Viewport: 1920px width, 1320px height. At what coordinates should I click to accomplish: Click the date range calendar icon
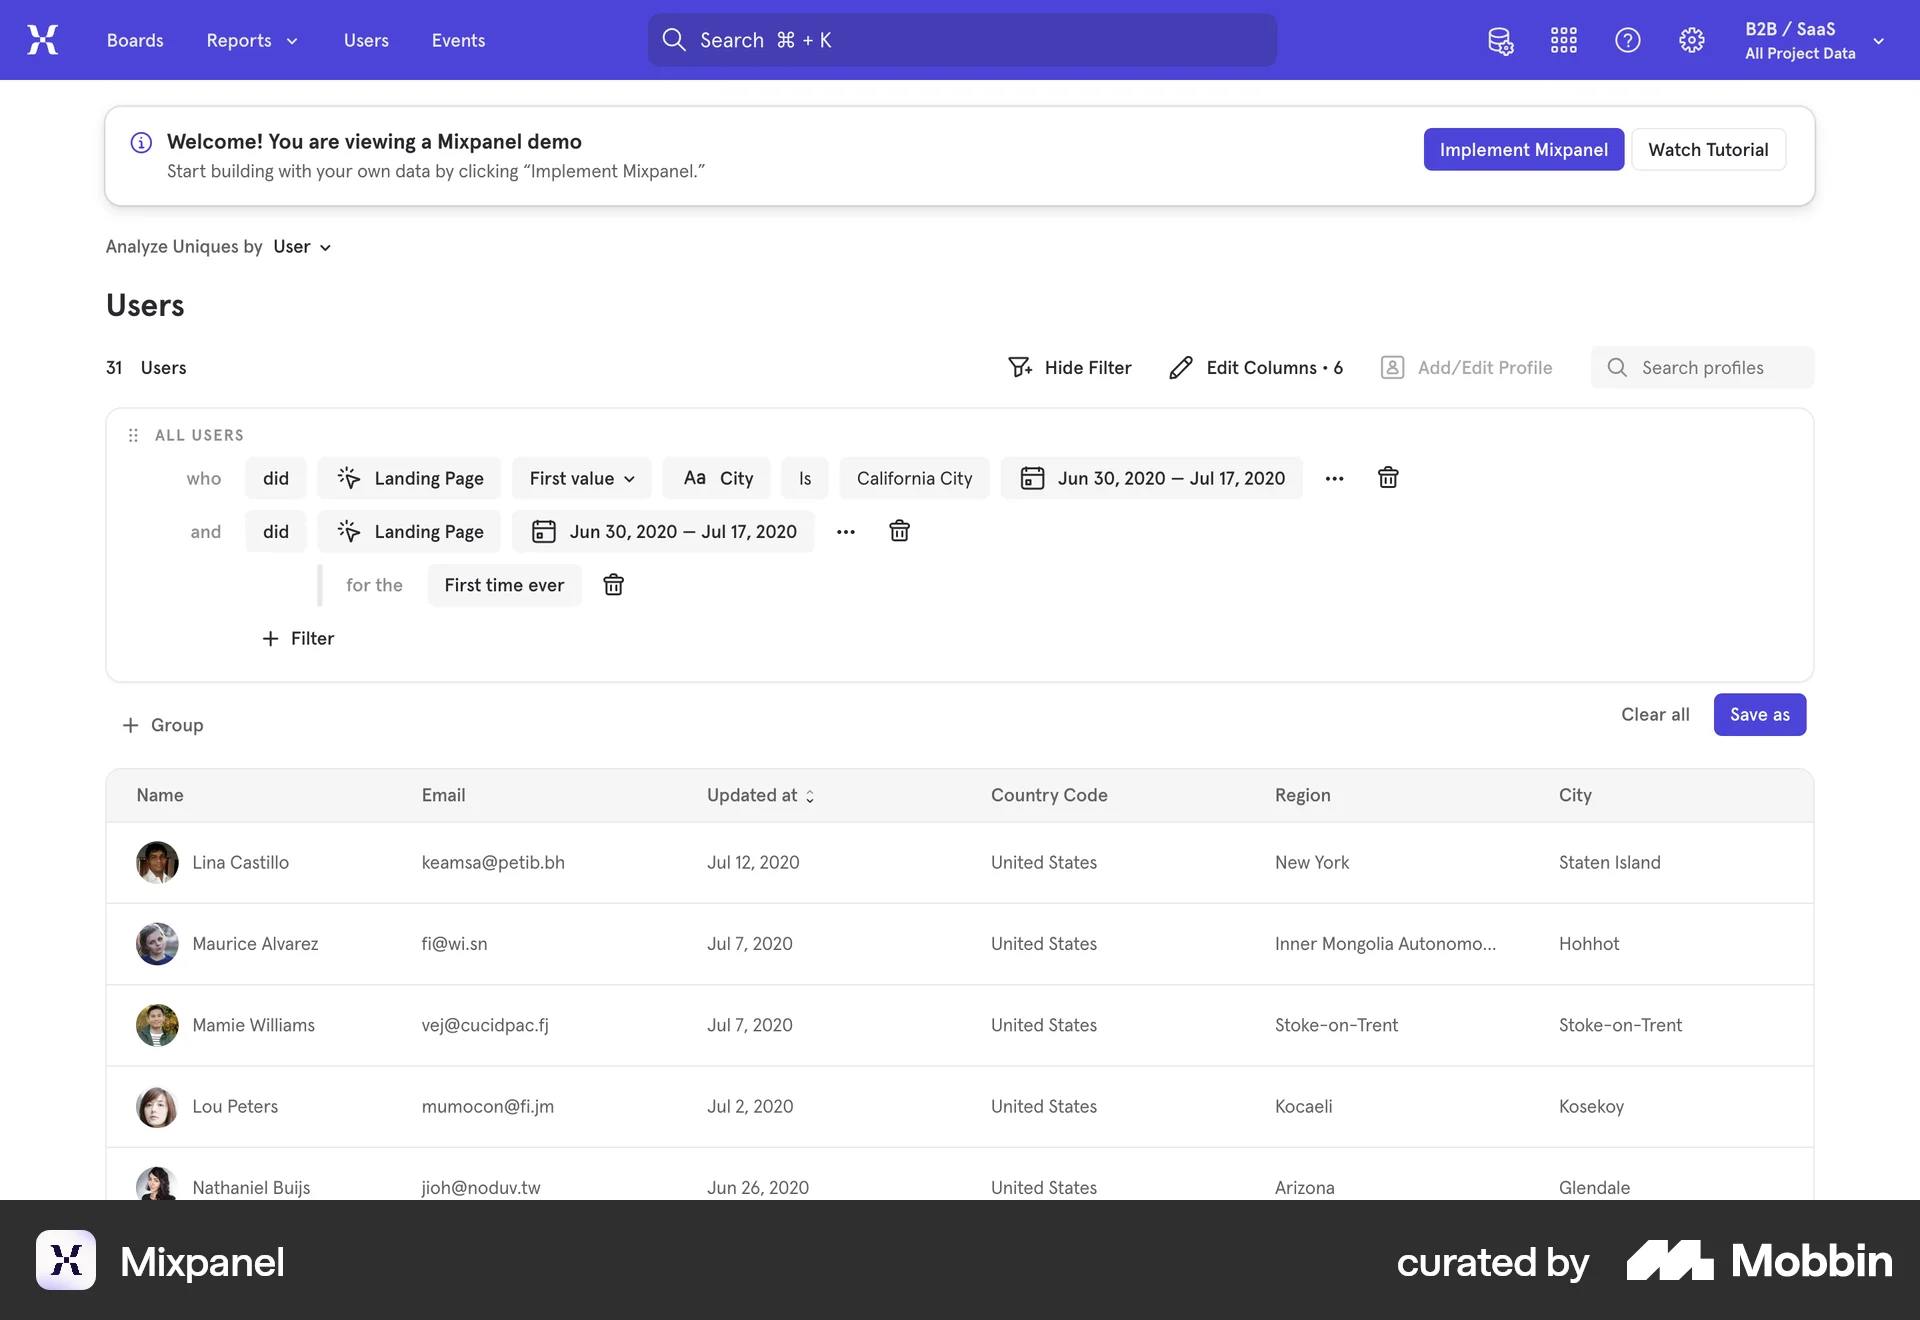1032,478
